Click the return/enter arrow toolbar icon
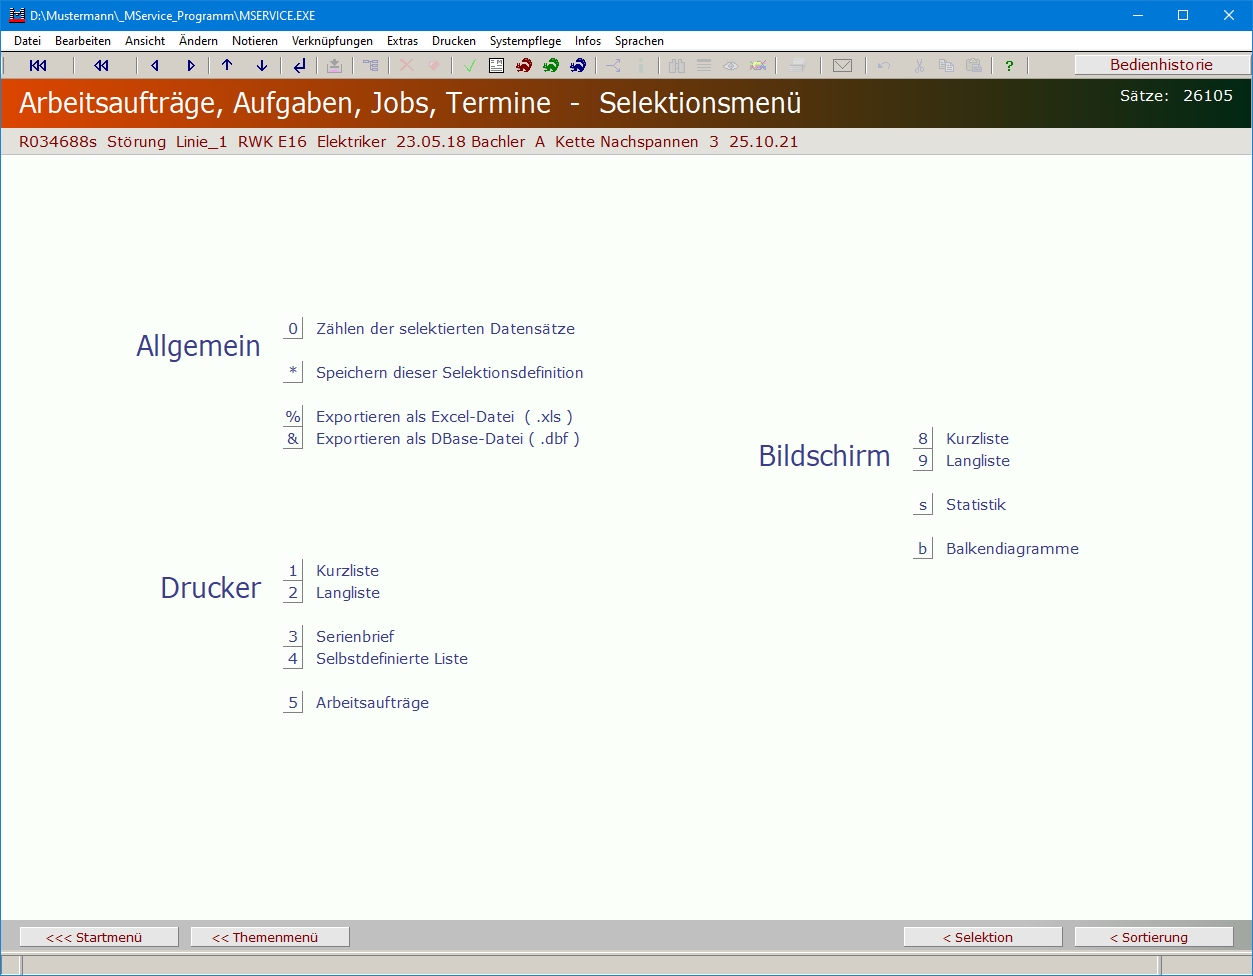Screen dimensions: 1253x976 (x=299, y=66)
